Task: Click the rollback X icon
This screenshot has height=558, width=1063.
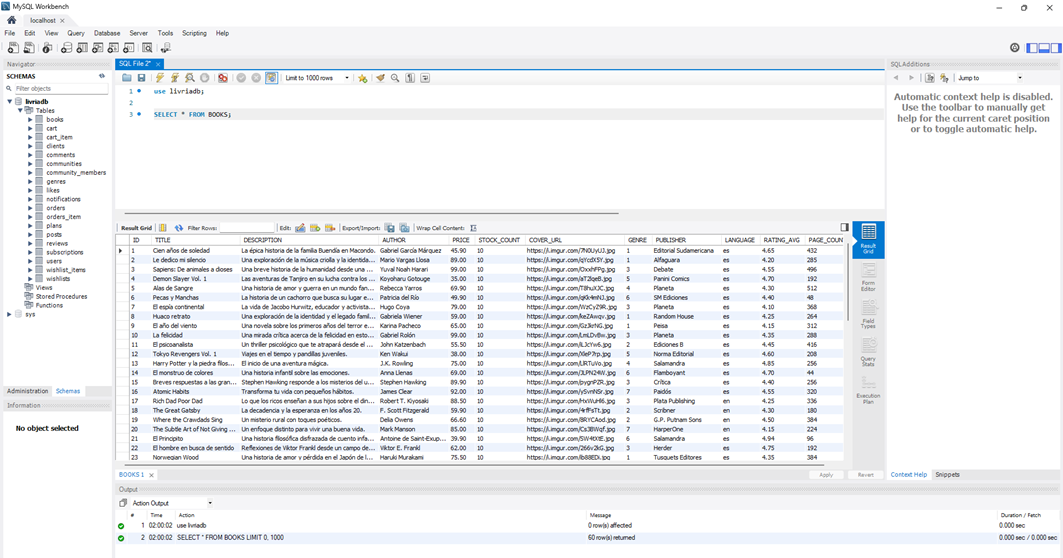Action: click(256, 78)
